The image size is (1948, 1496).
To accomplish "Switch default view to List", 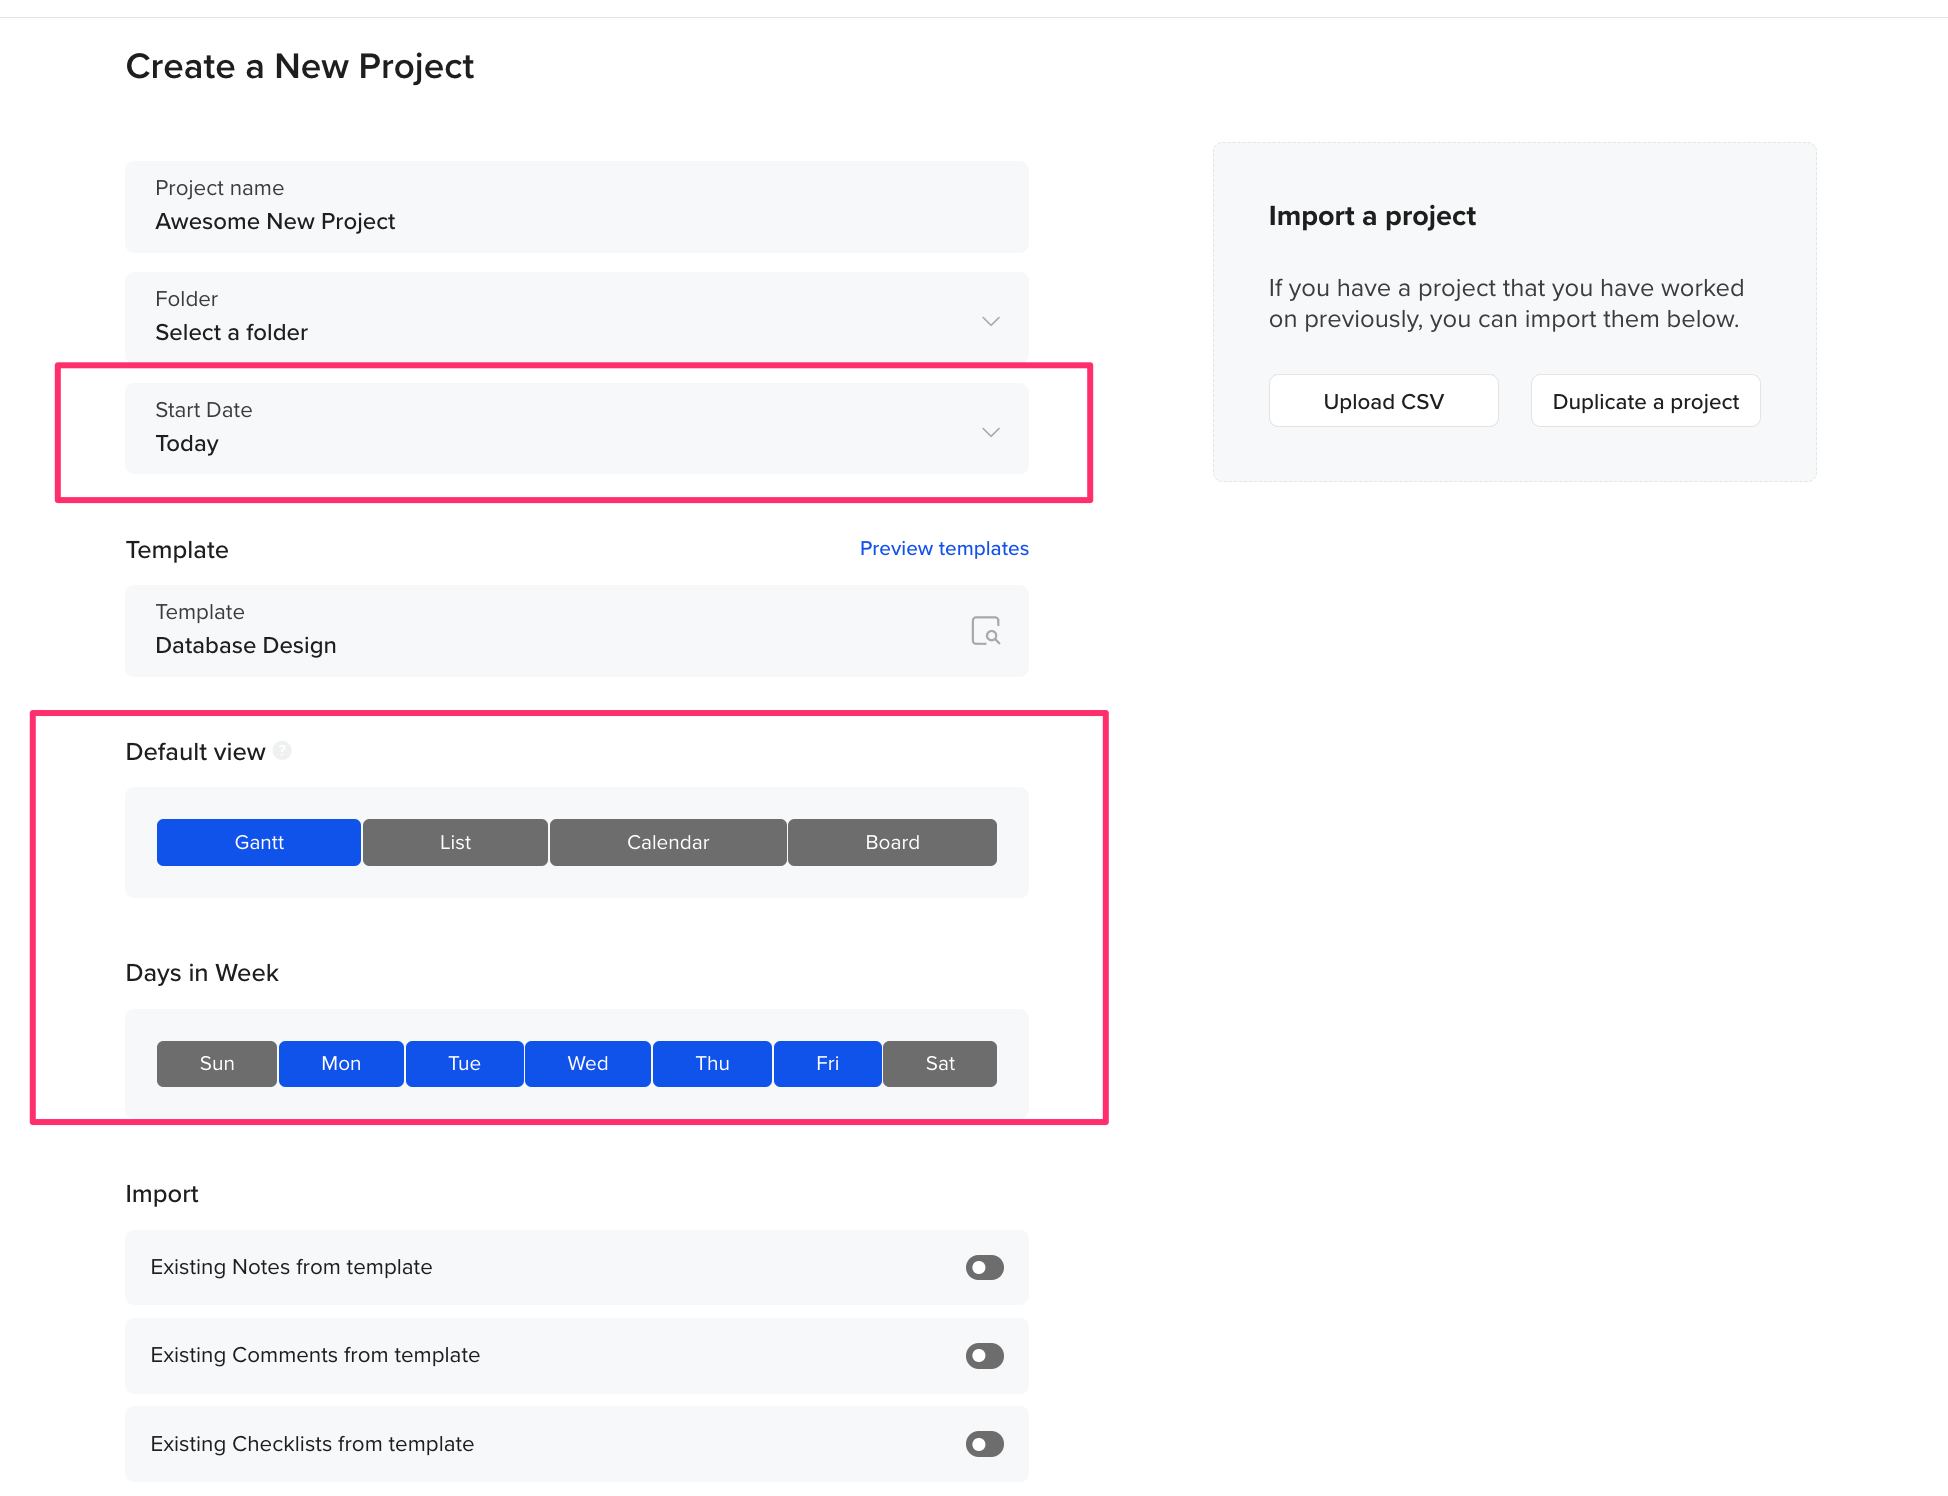I will pyautogui.click(x=455, y=841).
